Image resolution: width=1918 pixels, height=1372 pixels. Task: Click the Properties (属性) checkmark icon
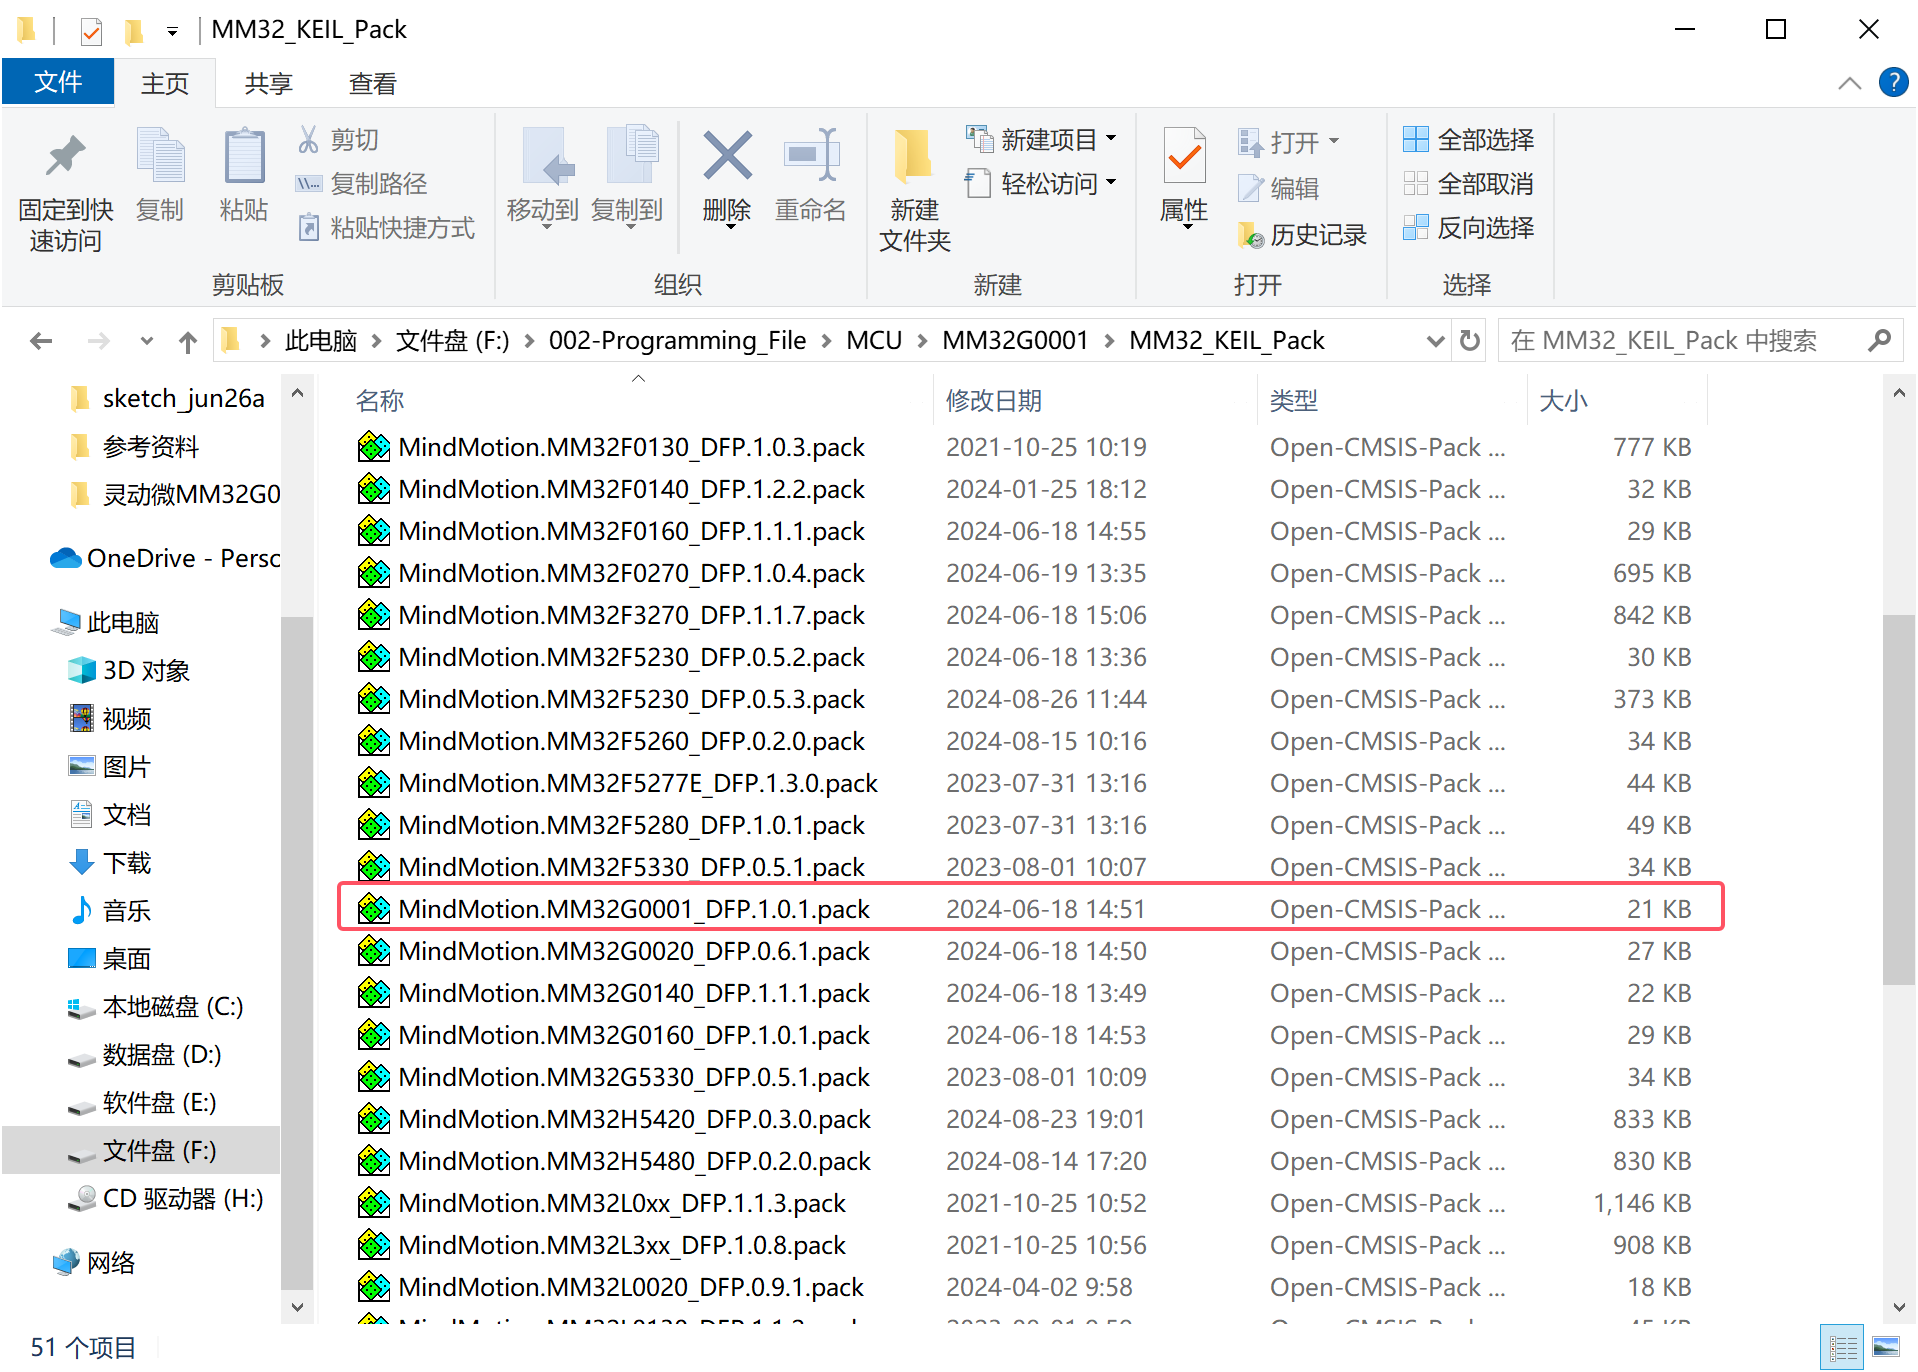point(1184,157)
